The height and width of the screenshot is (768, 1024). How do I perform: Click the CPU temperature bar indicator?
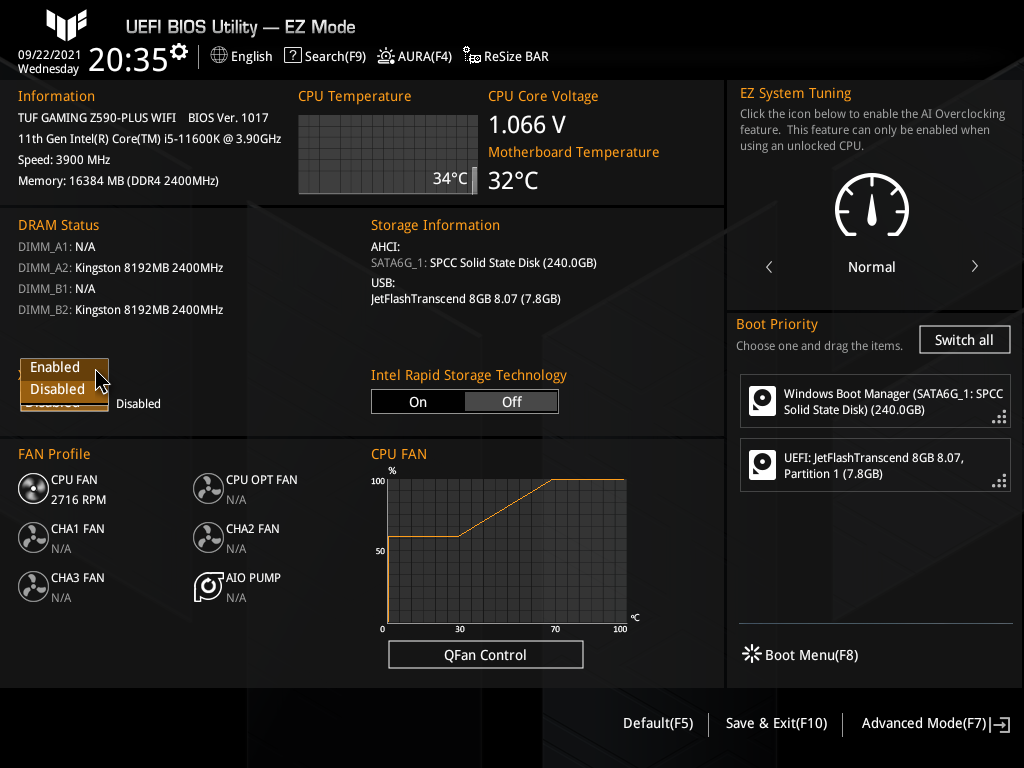pos(474,180)
